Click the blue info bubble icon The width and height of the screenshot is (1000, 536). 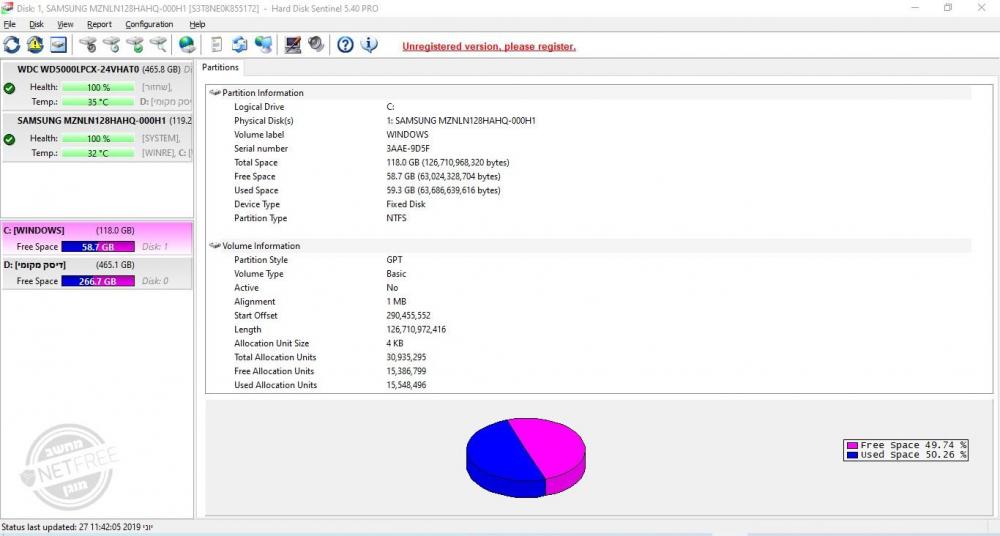click(x=369, y=45)
